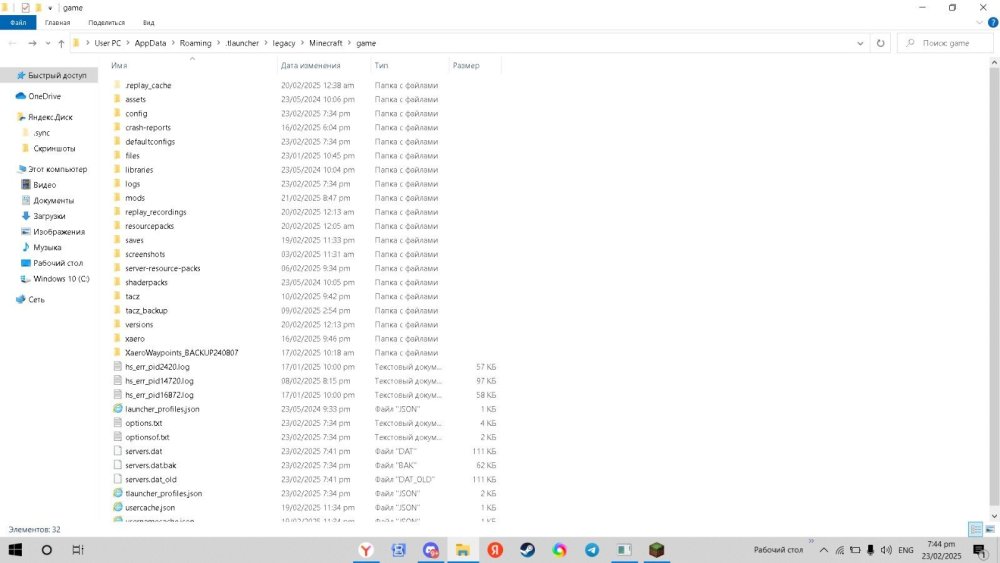Open the help icon in ribbon
Viewport: 1000px width, 563px height.
point(992,22)
